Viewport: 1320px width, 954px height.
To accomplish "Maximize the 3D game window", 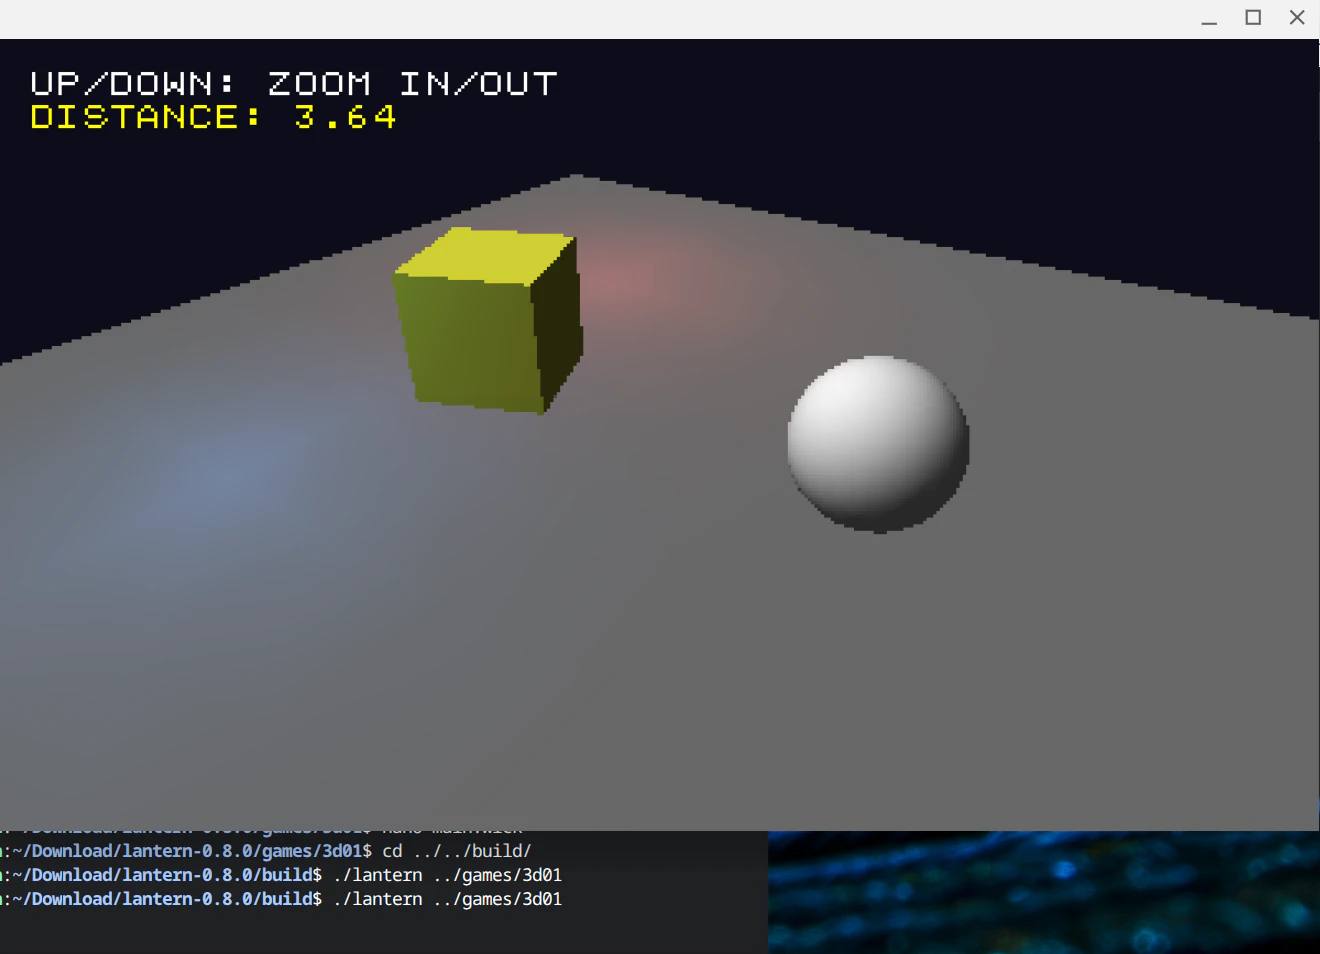I will (x=1253, y=18).
